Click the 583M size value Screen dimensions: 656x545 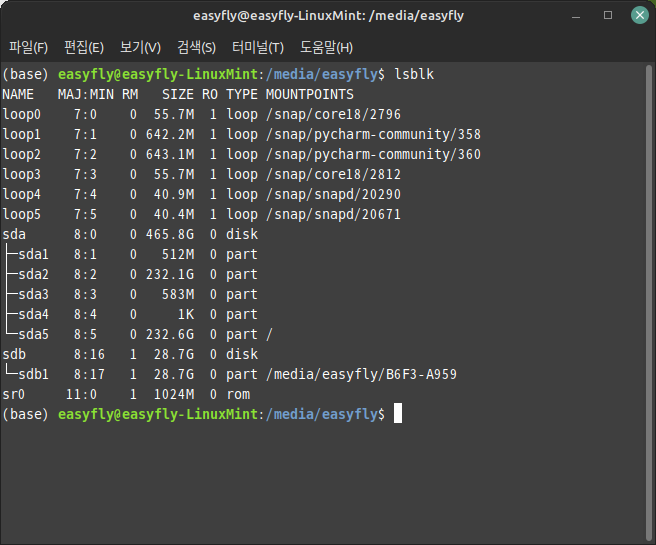point(178,294)
